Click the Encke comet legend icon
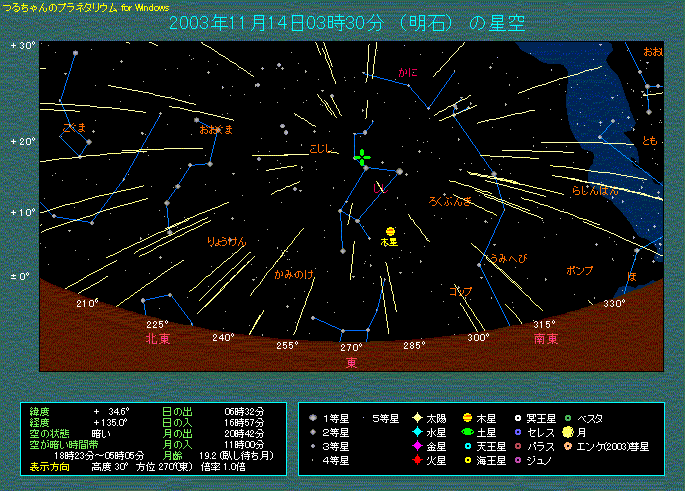 pos(569,446)
